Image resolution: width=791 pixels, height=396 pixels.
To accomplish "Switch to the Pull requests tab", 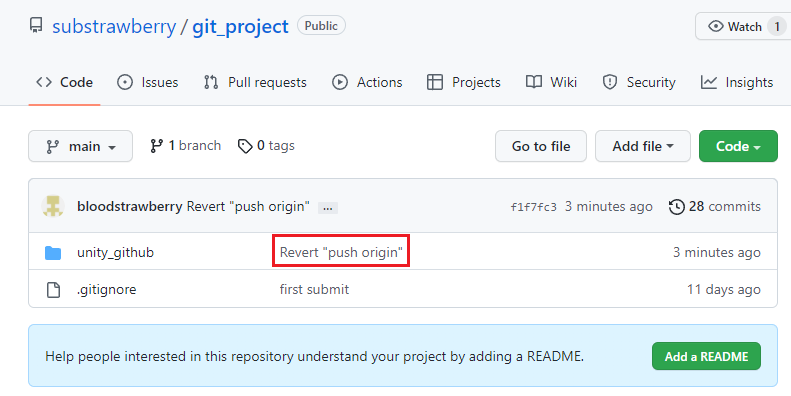I will (255, 82).
